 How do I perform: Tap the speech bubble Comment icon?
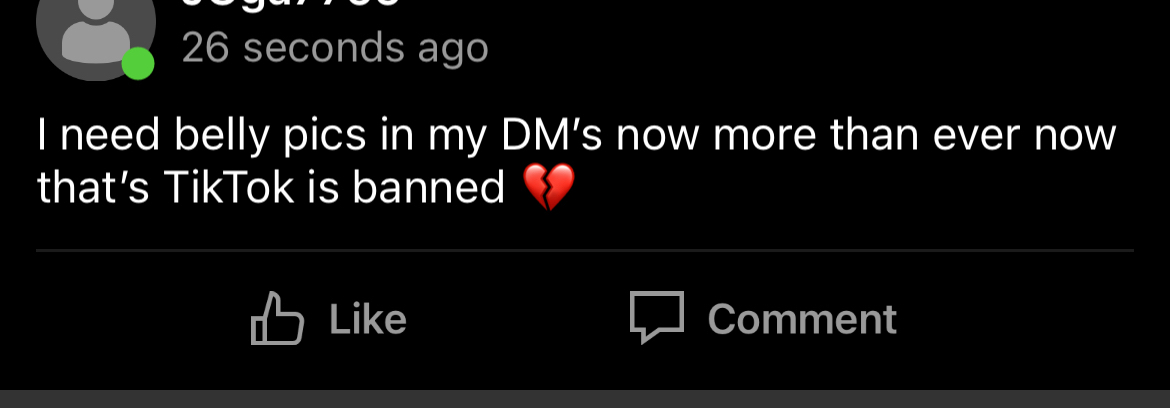tap(657, 317)
